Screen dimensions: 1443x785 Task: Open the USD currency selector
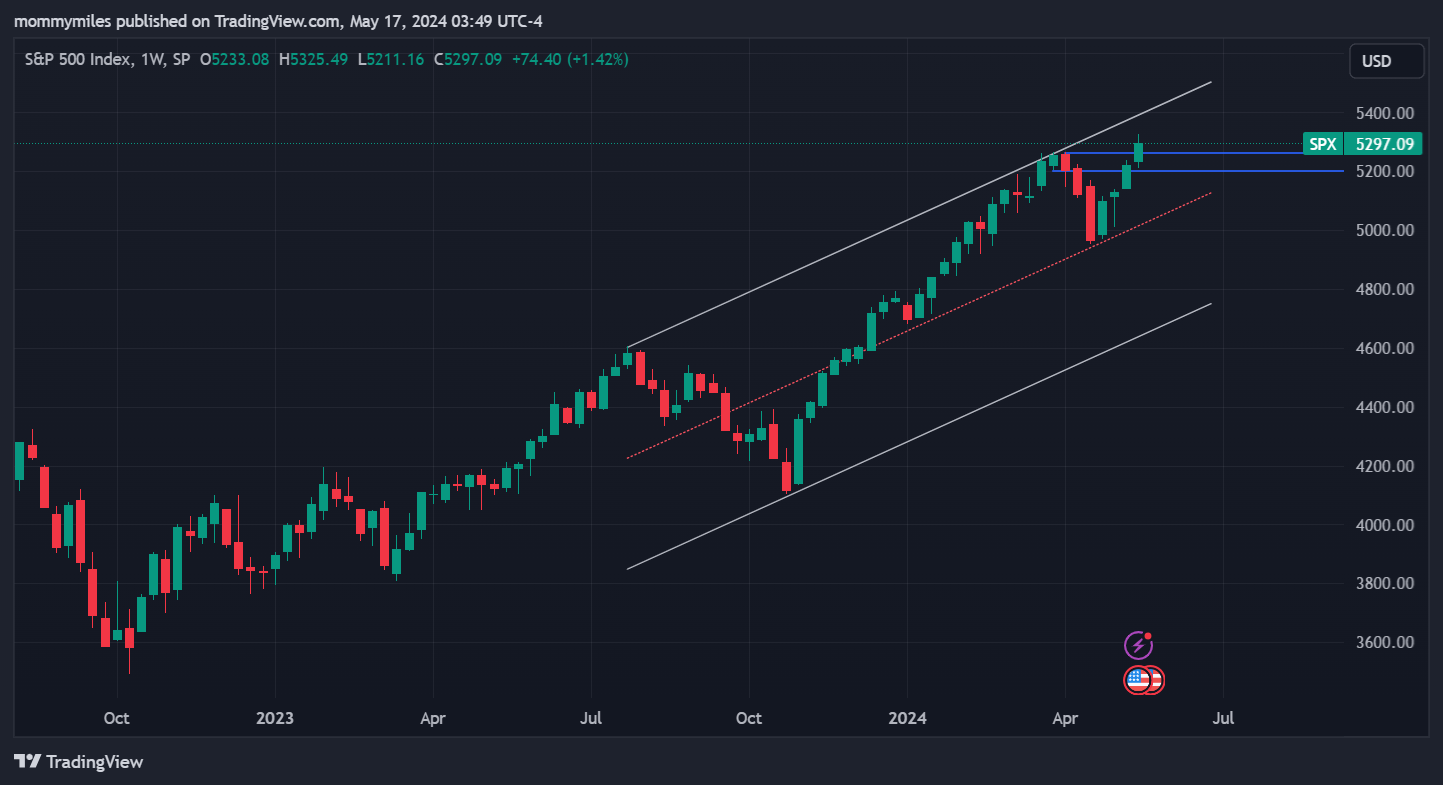point(1386,61)
